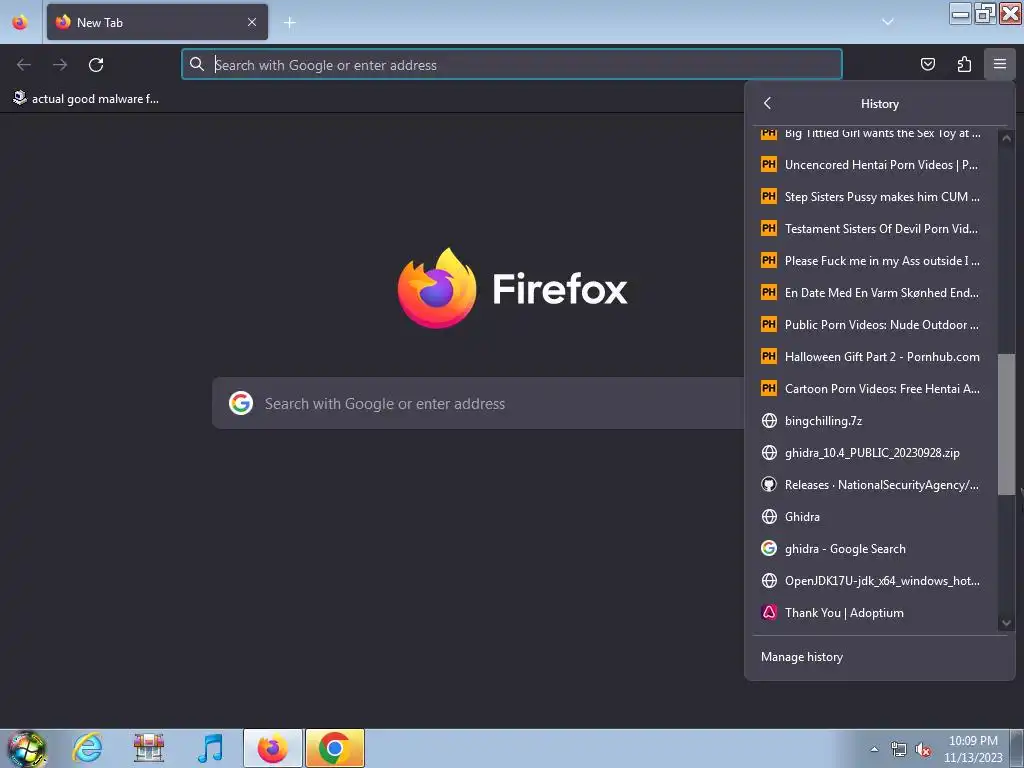This screenshot has height=768, width=1024.
Task: Click the History panel scrollbar thumb
Action: click(1006, 424)
